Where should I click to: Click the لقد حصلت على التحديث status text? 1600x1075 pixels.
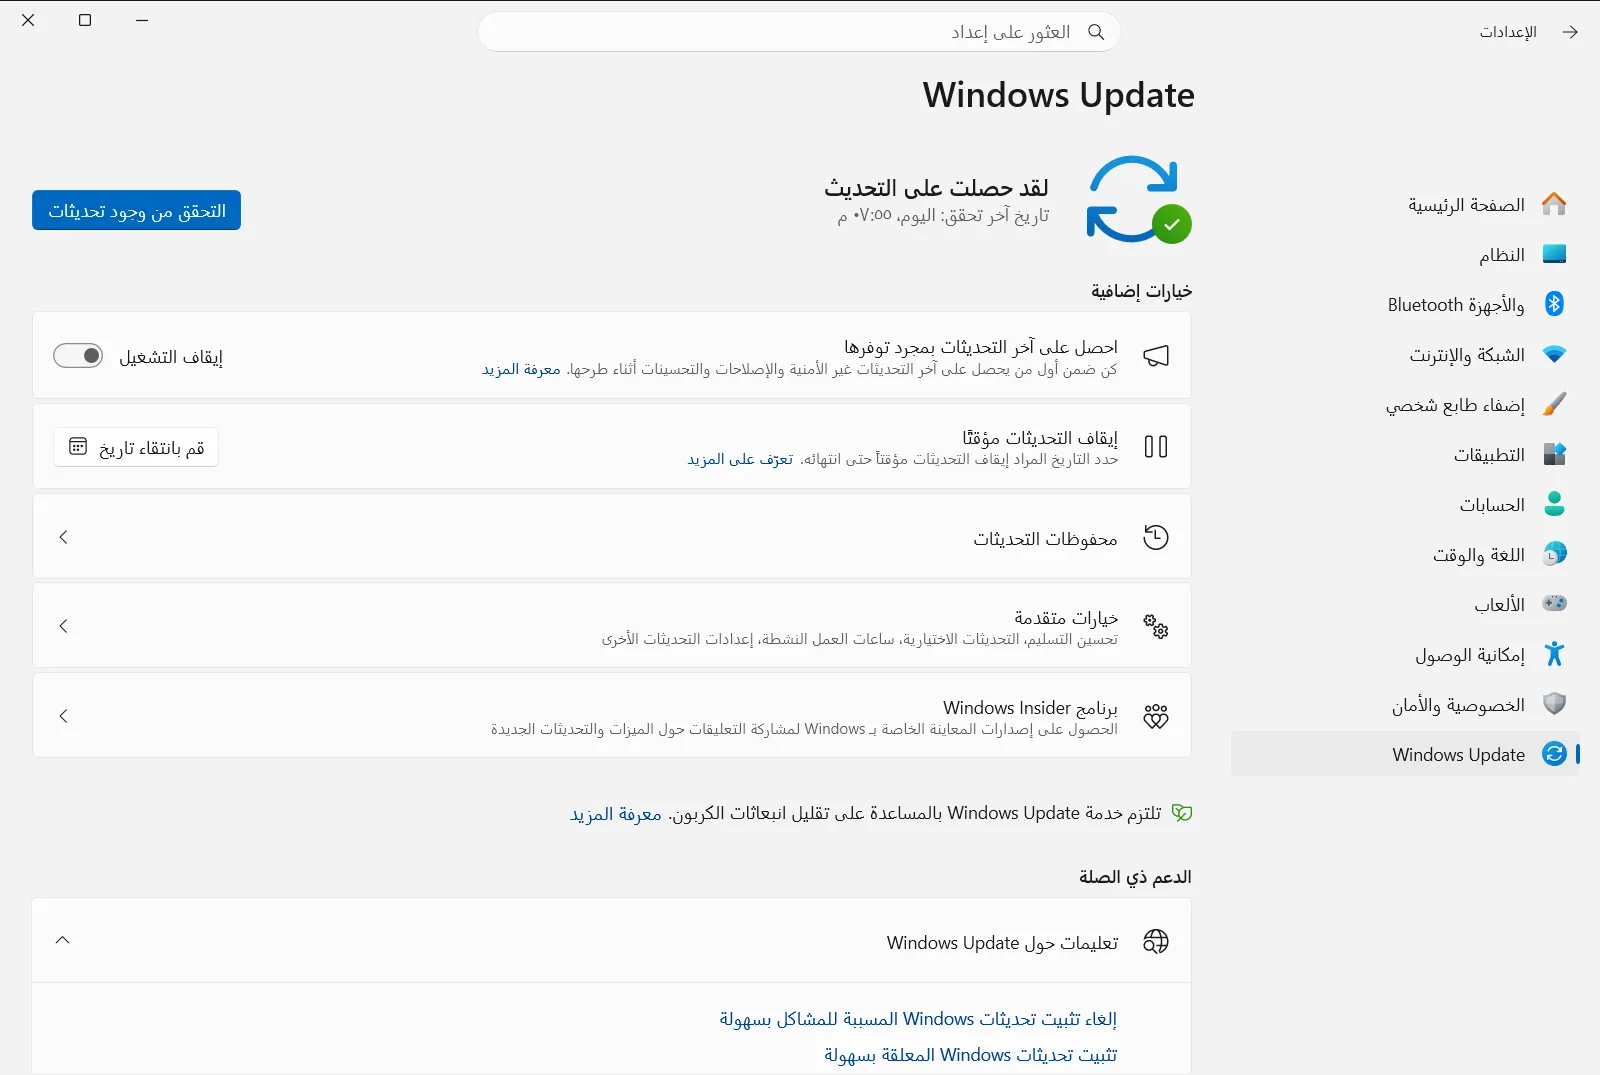click(936, 188)
